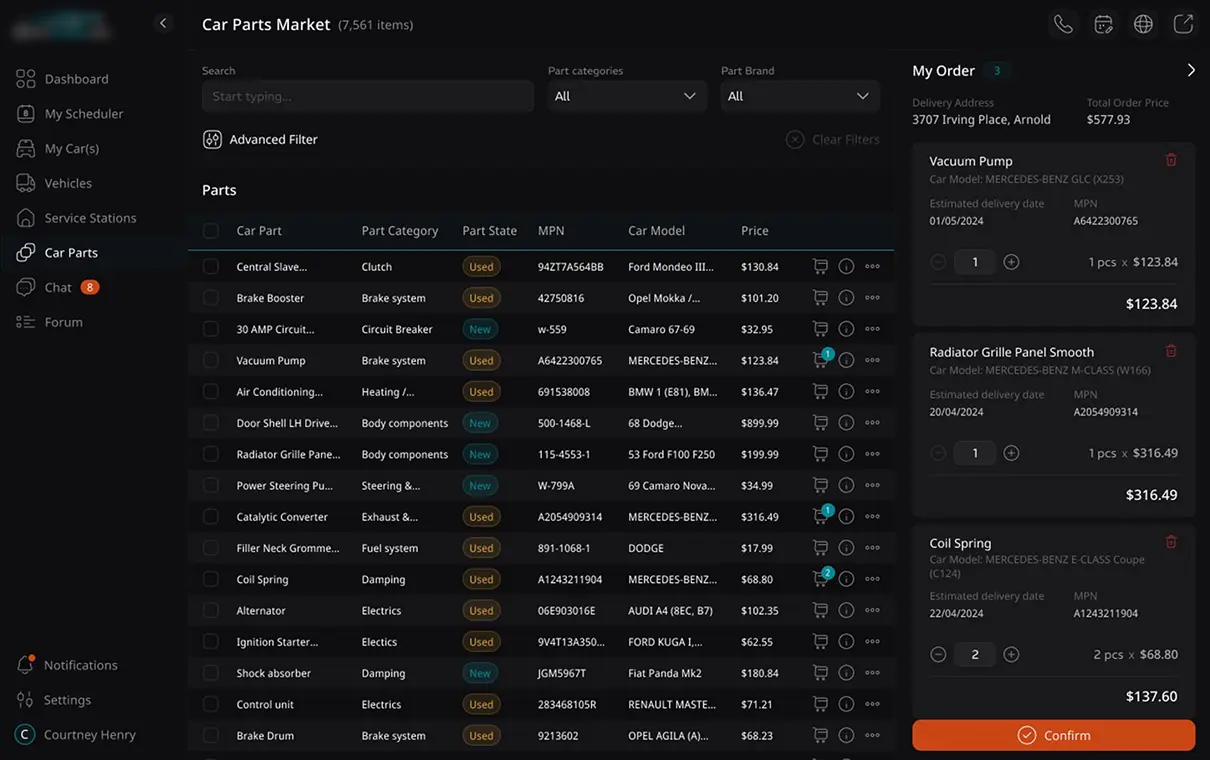Sort table by Price column header
The image size is (1210, 760).
coord(755,231)
